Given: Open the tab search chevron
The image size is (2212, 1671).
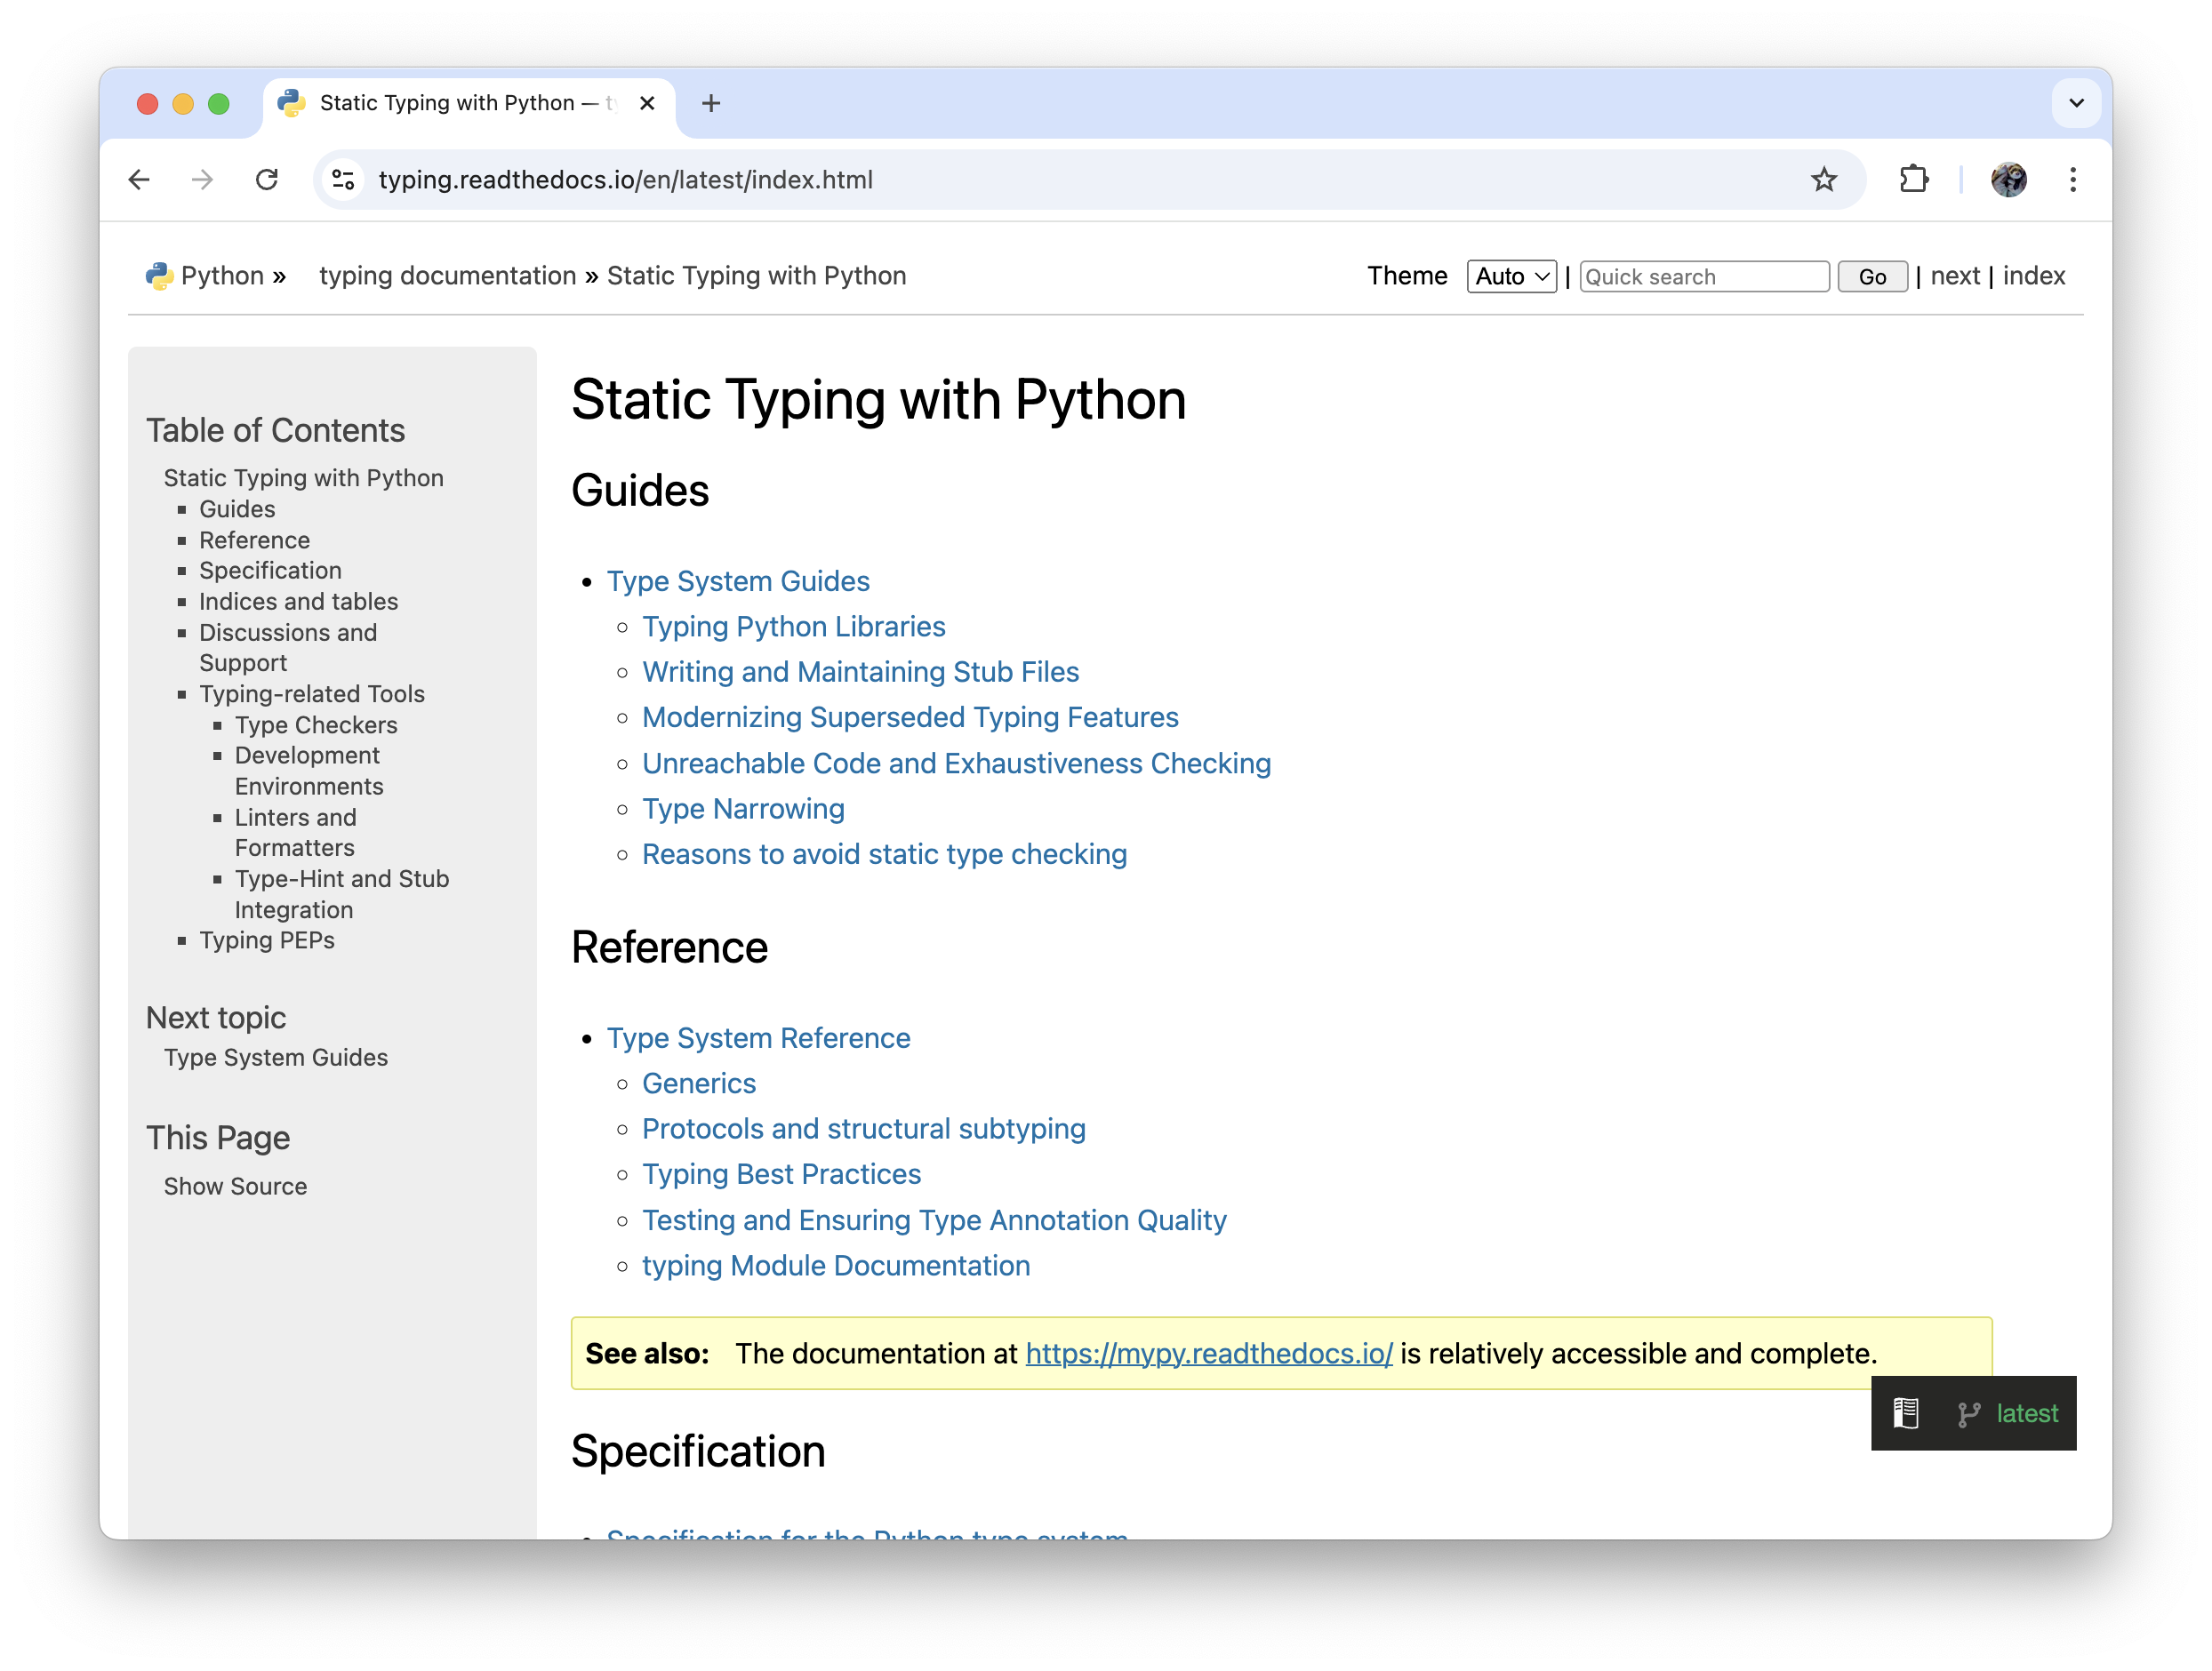Looking at the screenshot, I should (2076, 103).
